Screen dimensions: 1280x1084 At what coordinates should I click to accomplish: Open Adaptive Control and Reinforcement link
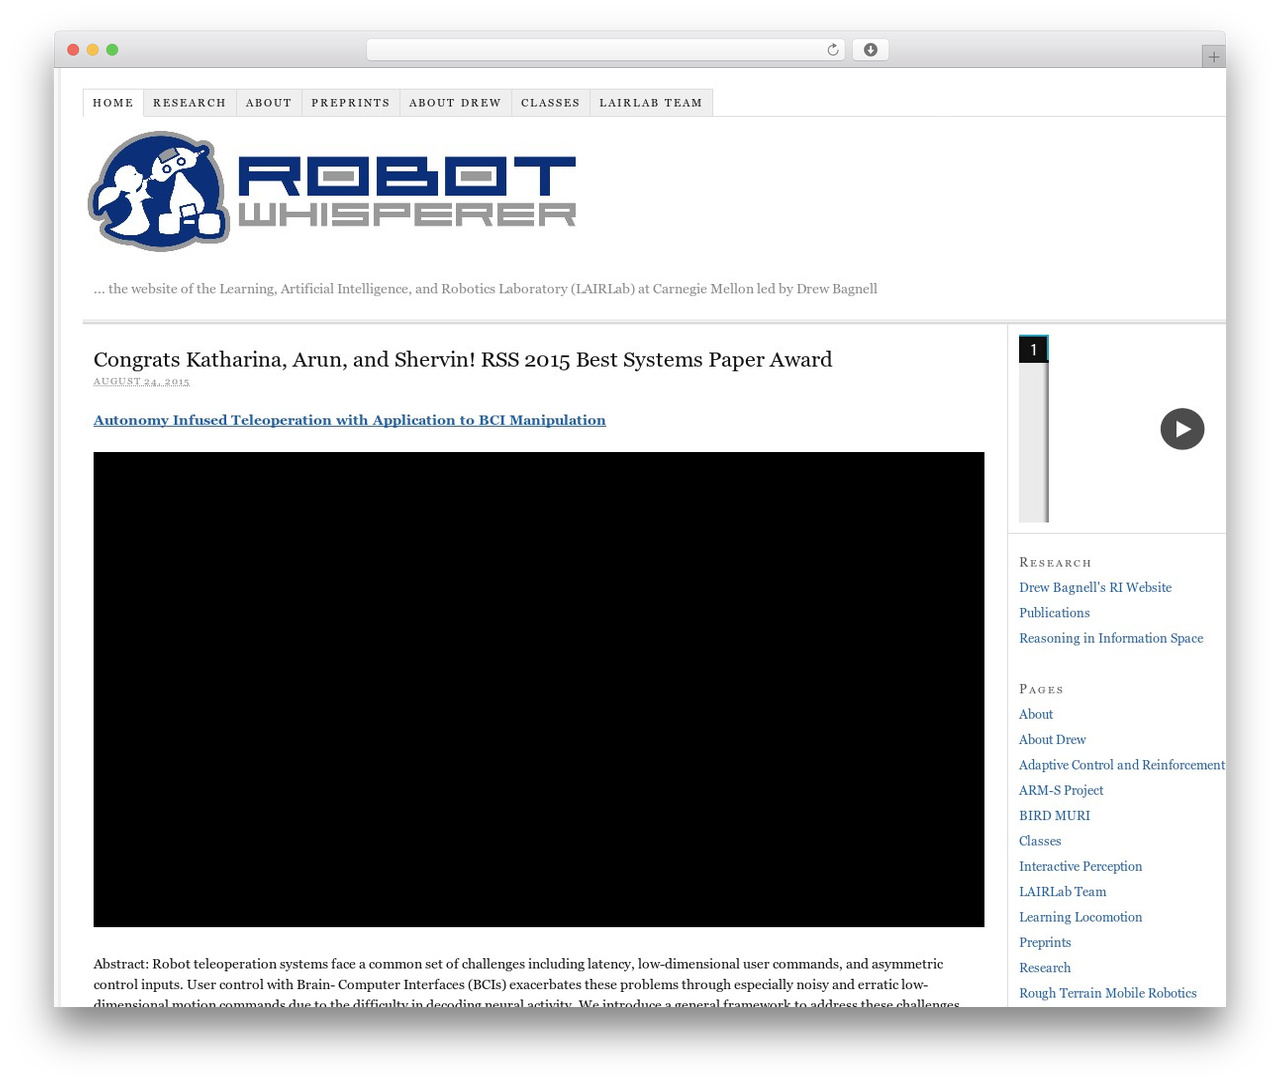click(1122, 765)
